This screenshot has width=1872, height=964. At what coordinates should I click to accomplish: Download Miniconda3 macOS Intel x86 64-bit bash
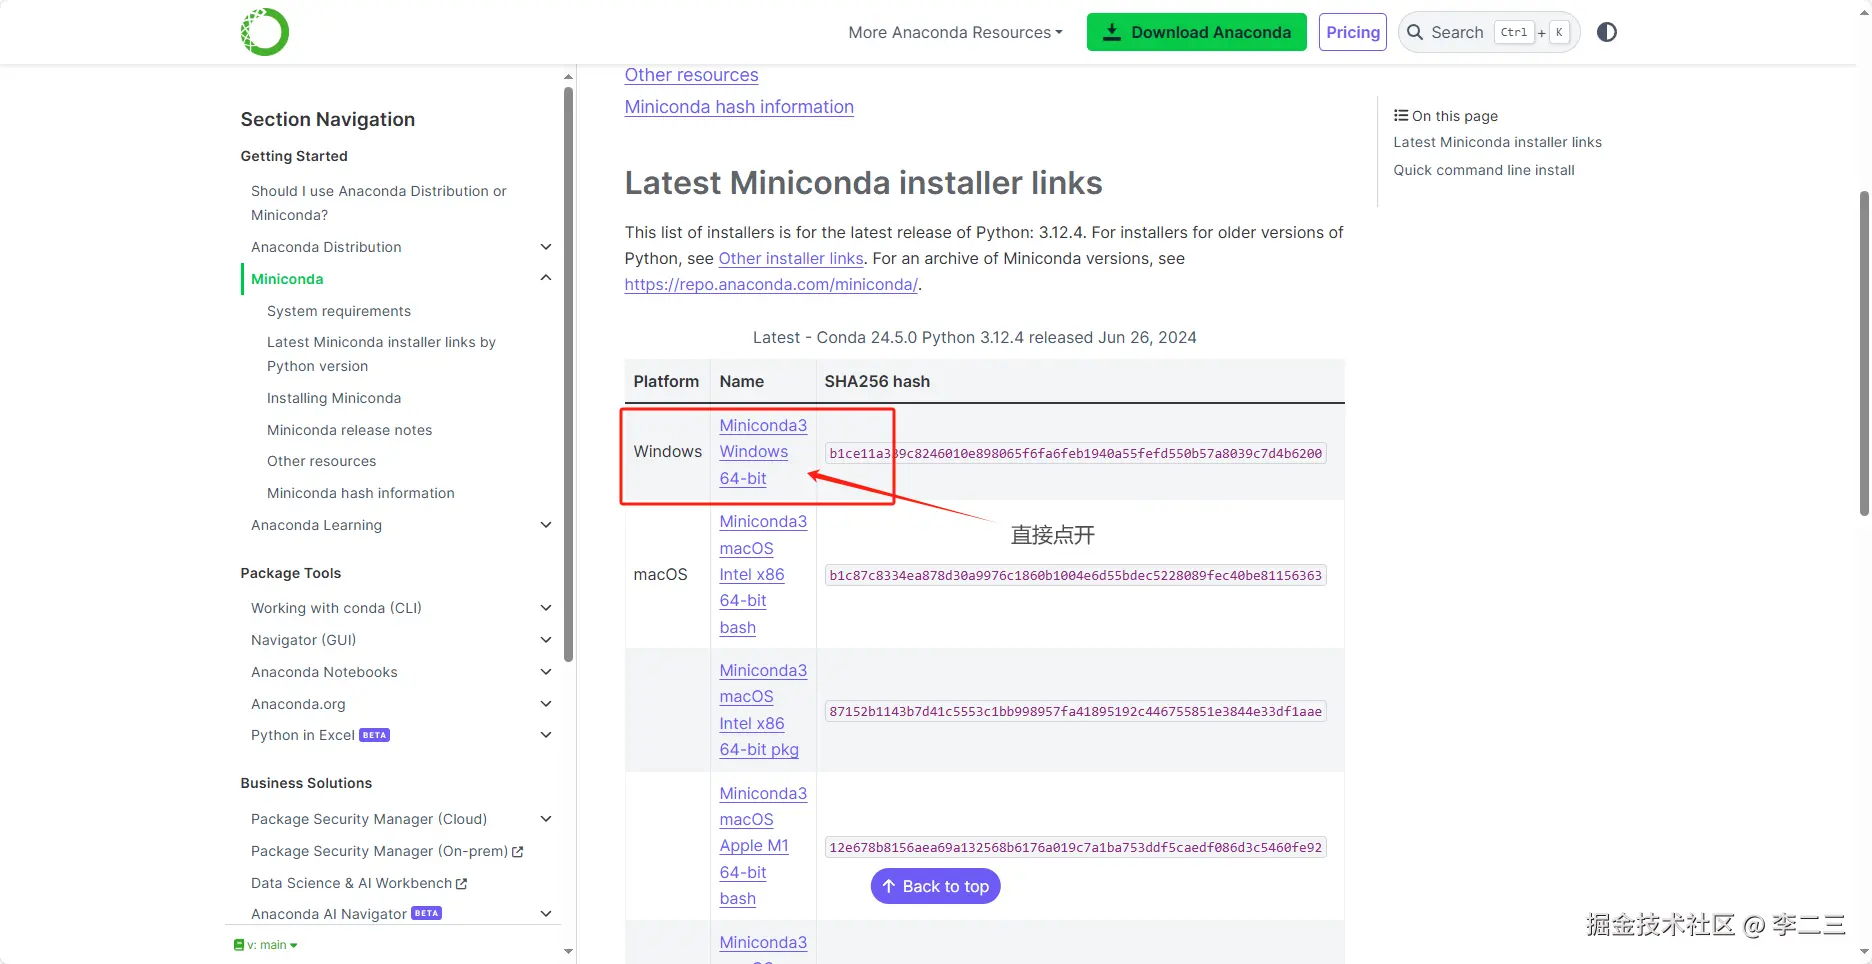[763, 575]
